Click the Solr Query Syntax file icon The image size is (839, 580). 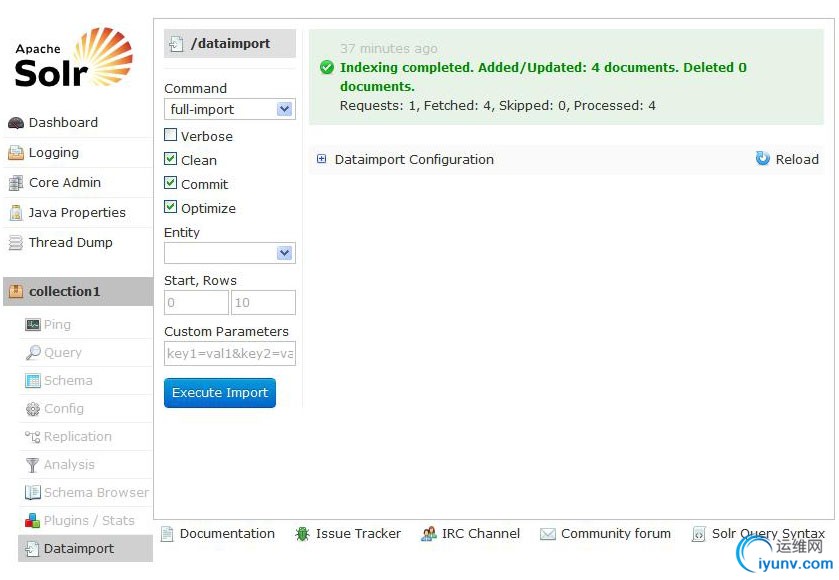pyautogui.click(x=698, y=534)
